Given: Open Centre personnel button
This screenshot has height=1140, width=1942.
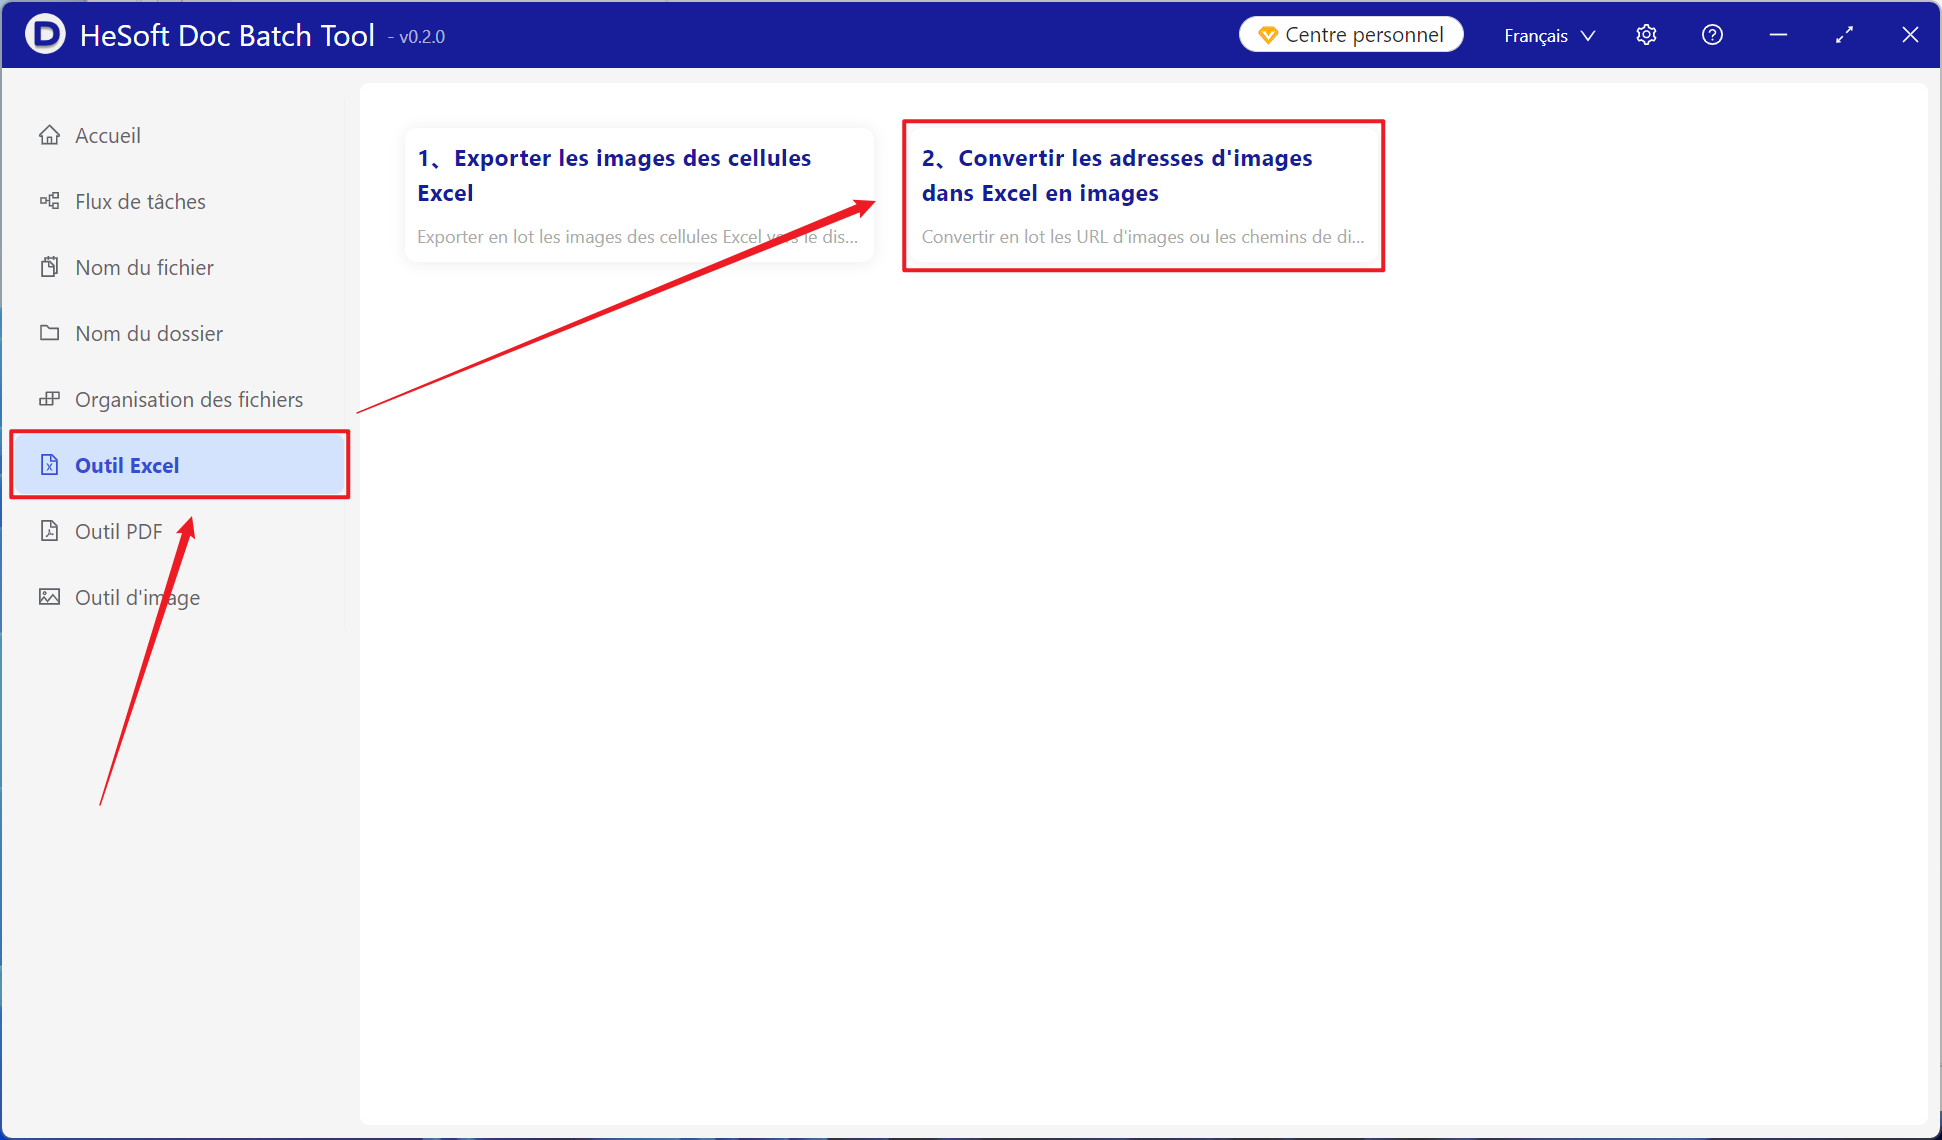Looking at the screenshot, I should point(1351,35).
